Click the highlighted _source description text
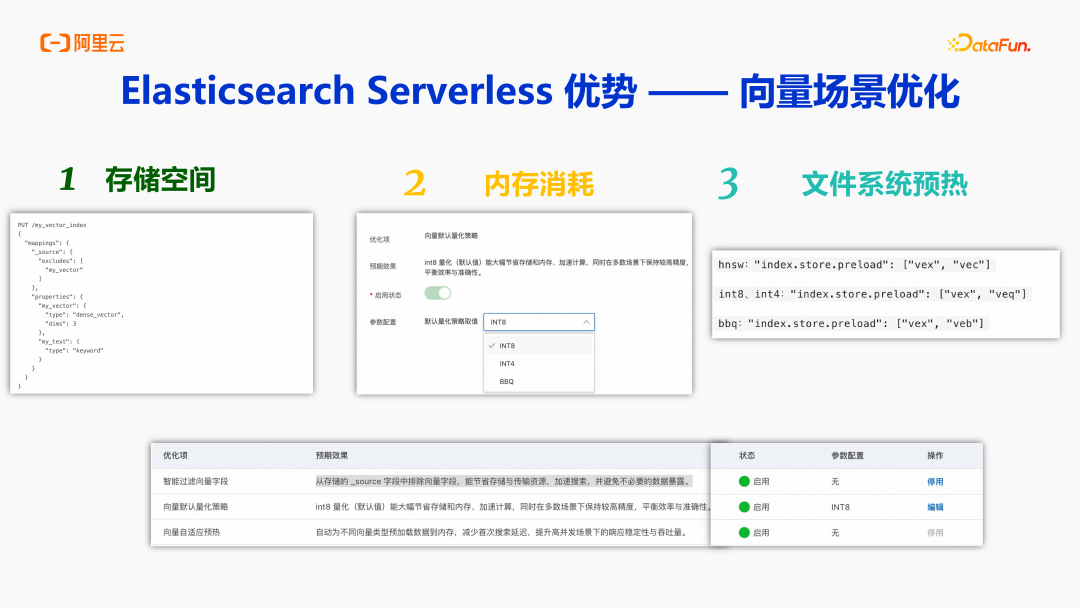 [x=503, y=481]
